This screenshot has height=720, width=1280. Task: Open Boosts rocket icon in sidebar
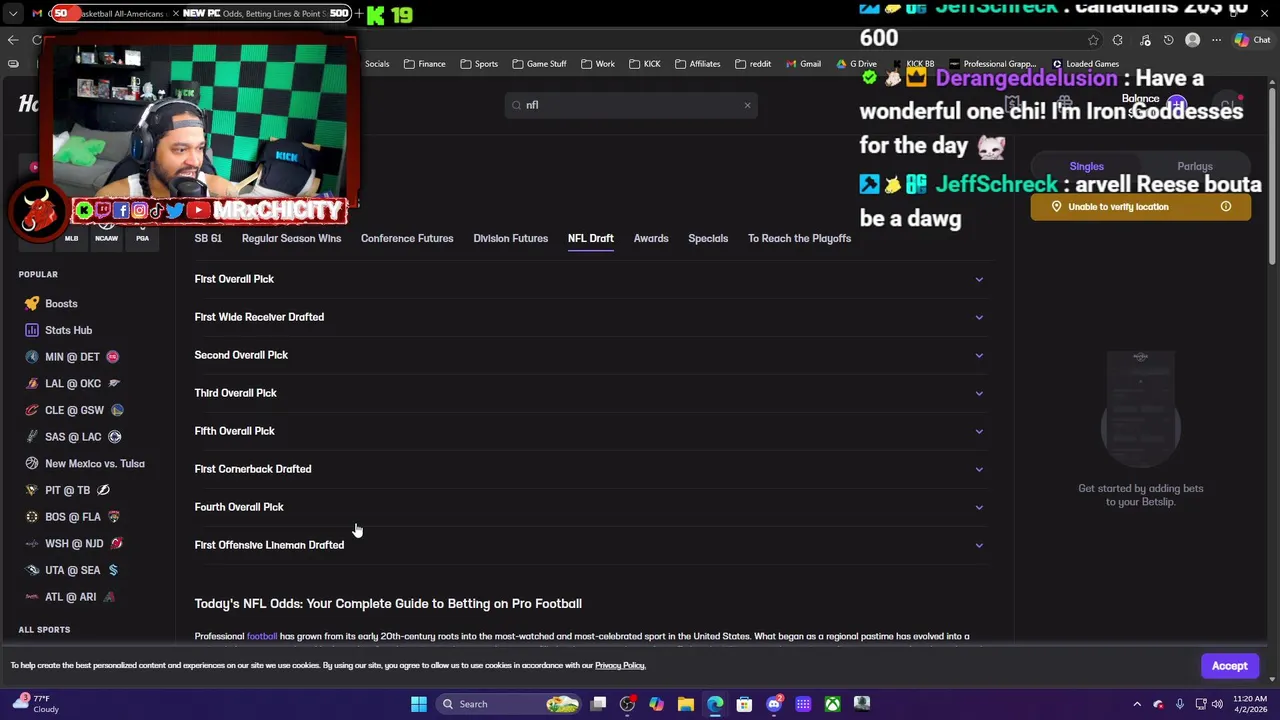point(32,303)
